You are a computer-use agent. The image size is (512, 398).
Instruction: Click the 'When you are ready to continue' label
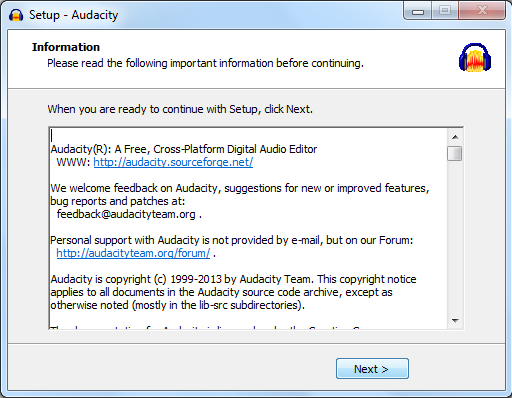(180, 109)
